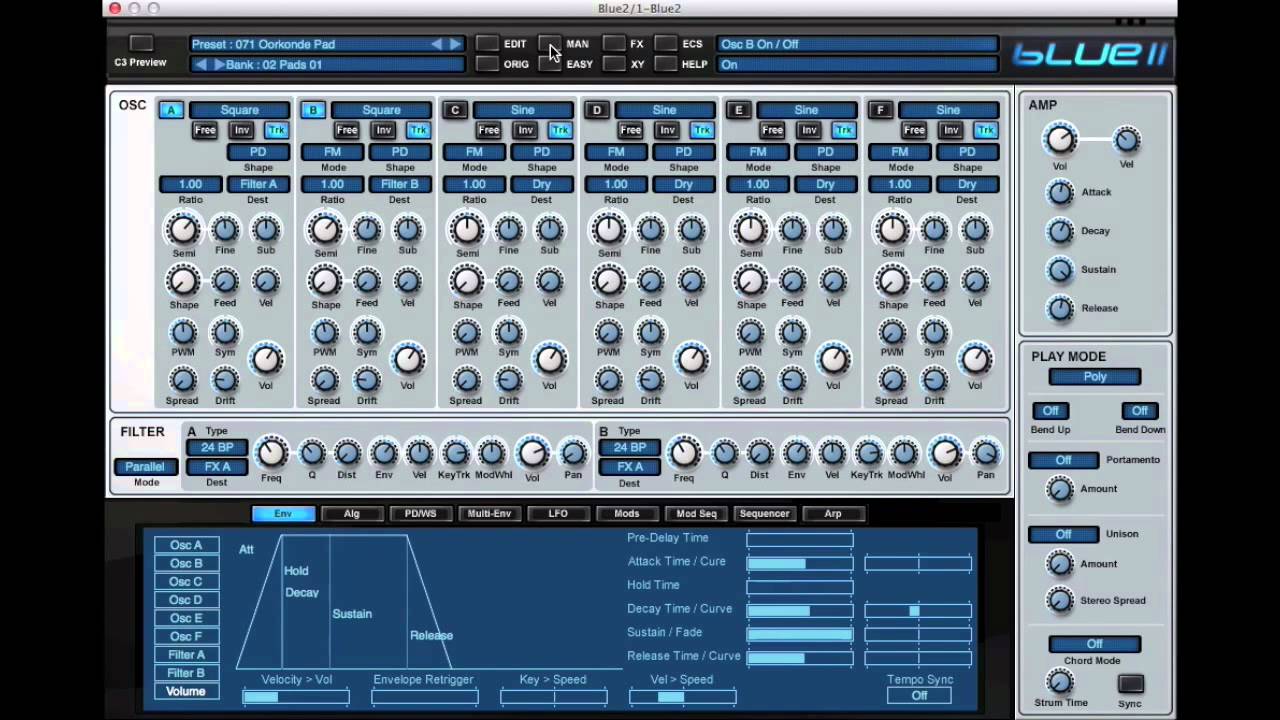This screenshot has height=720, width=1280.
Task: Click oscillator A Ratio 1.00 field
Action: (190, 184)
